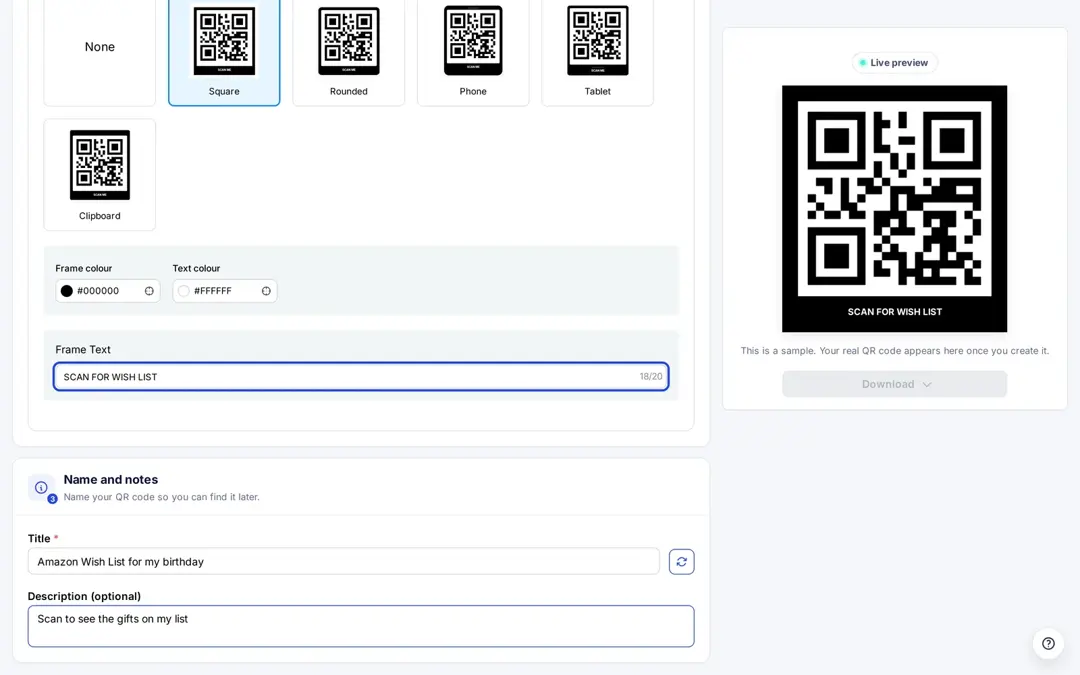Click into the Frame Text input
Screen dimensions: 1080x675
361,377
